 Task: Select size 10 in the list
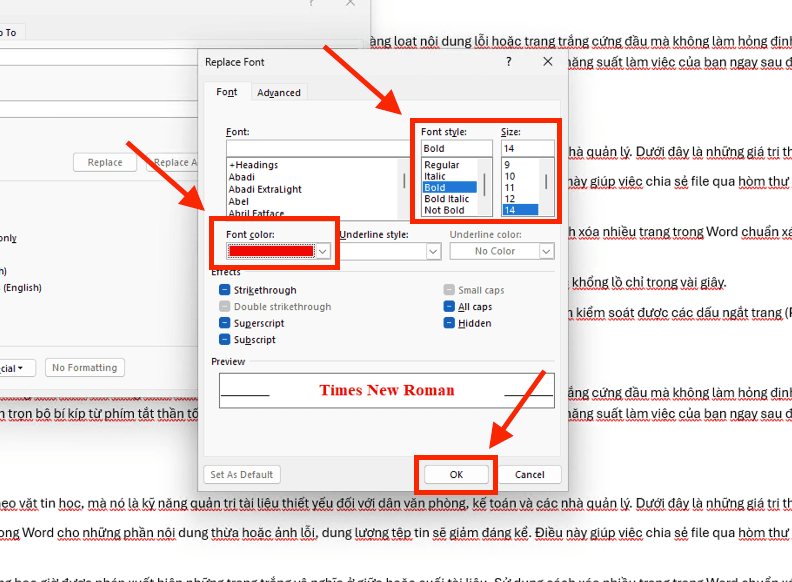pos(510,176)
